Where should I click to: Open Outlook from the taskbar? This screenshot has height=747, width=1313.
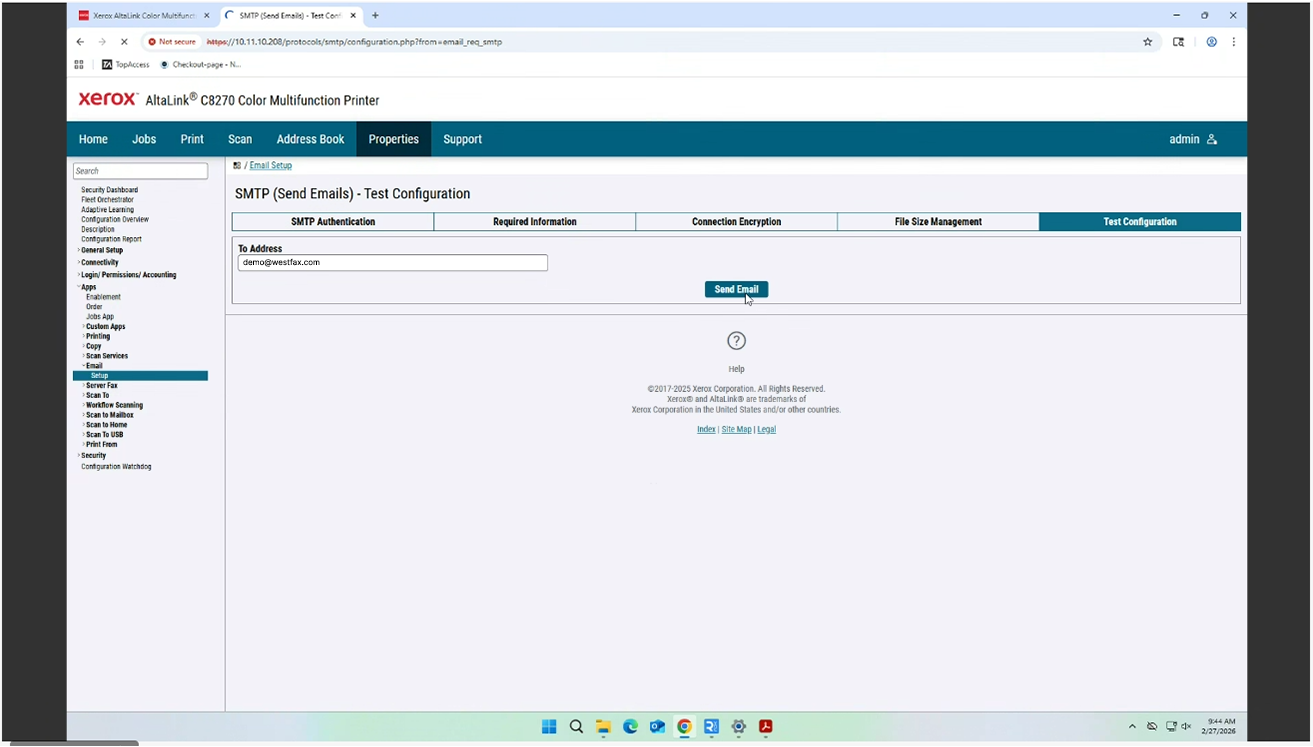(657, 727)
